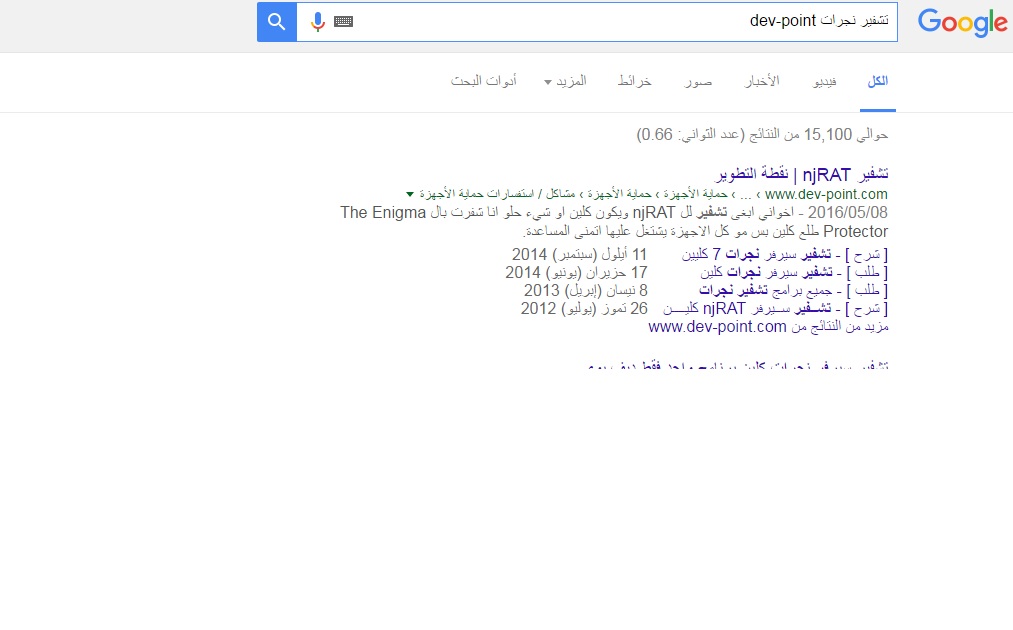
Task: Expand the المزيد (More) dropdown
Action: [x=566, y=81]
